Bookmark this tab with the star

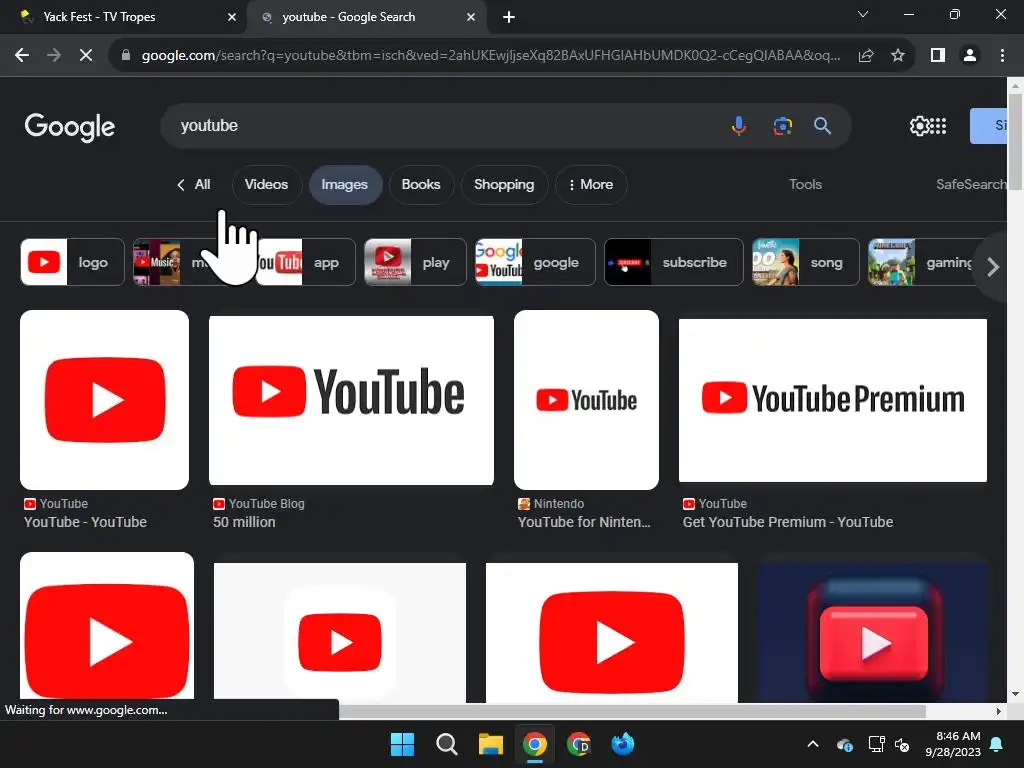898,56
